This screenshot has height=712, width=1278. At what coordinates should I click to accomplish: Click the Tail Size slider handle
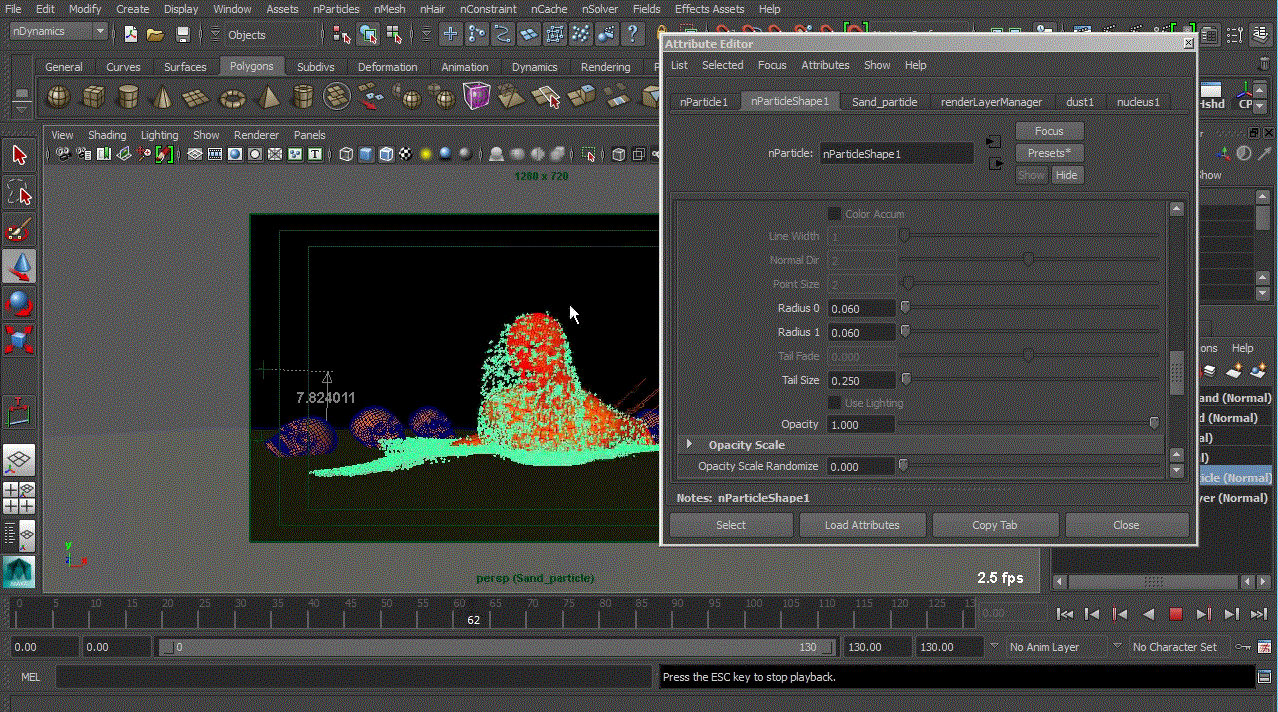click(x=906, y=379)
